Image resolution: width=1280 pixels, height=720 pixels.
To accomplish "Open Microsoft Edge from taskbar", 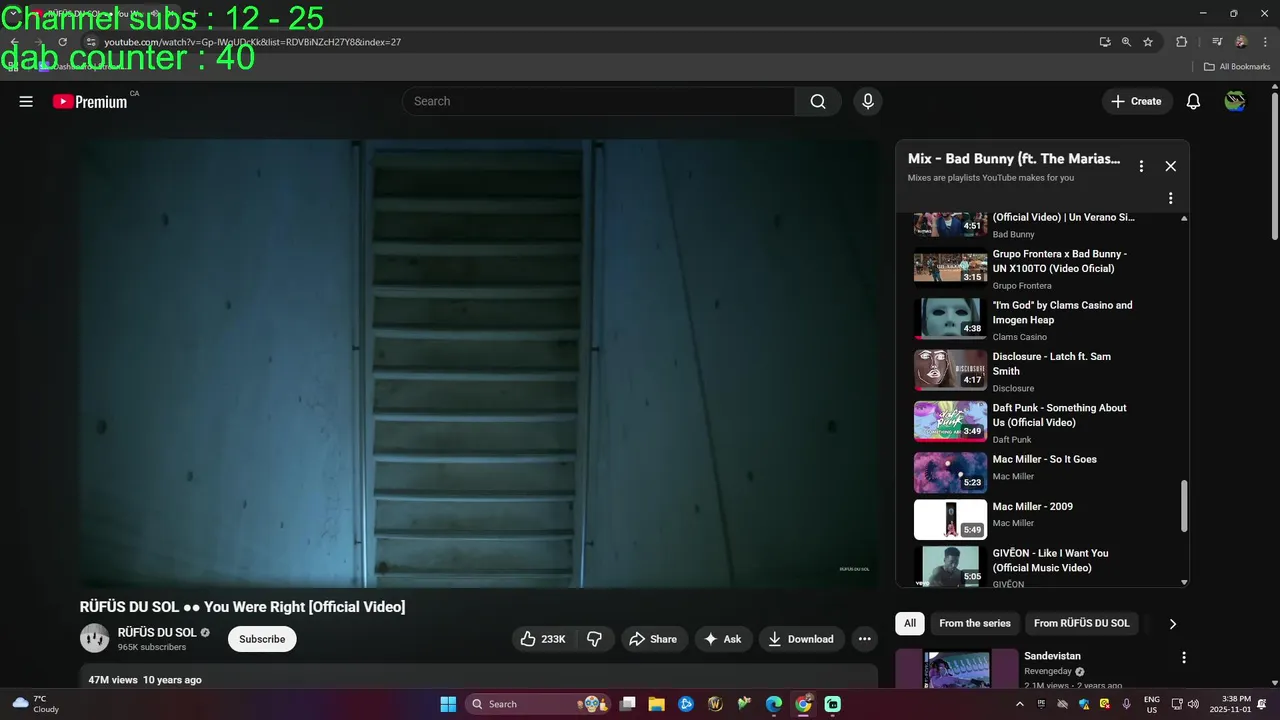I will (774, 704).
